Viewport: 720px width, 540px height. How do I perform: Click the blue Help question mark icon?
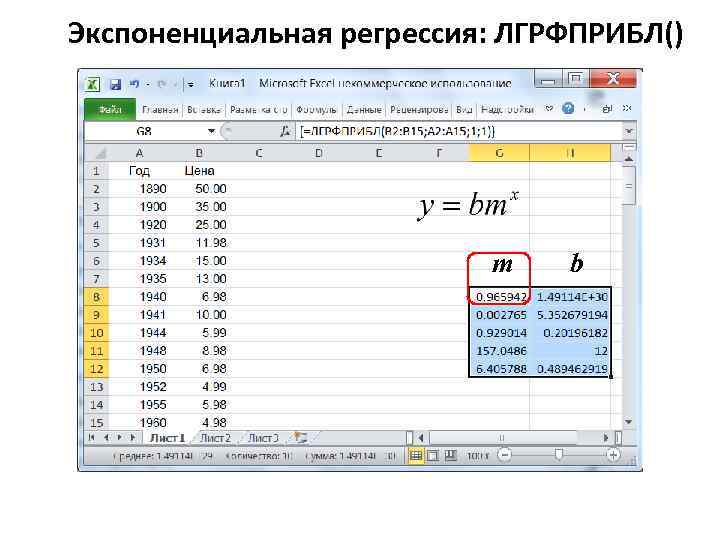click(x=568, y=109)
